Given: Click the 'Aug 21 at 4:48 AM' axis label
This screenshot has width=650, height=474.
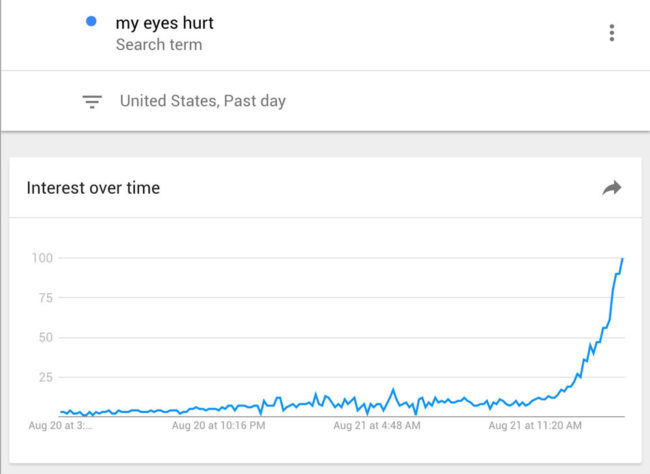Looking at the screenshot, I should 377,425.
